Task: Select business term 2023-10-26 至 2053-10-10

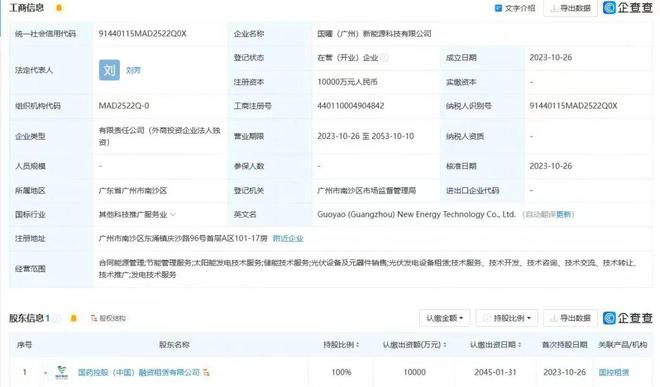Action: (366, 136)
